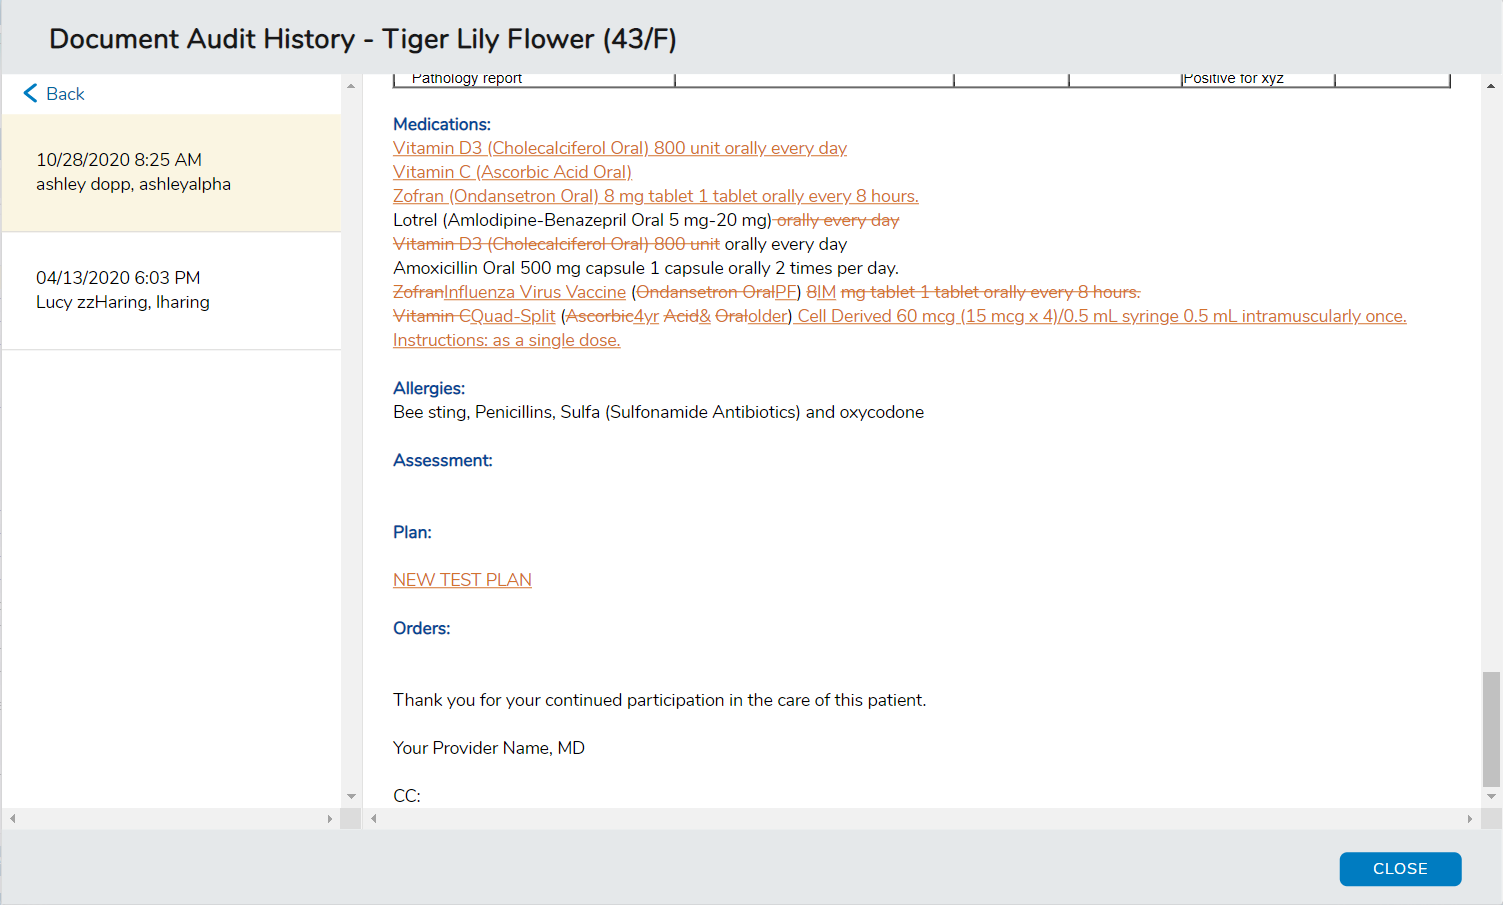1503x905 pixels.
Task: Click left sidebar scroll up arrow
Action: click(351, 86)
